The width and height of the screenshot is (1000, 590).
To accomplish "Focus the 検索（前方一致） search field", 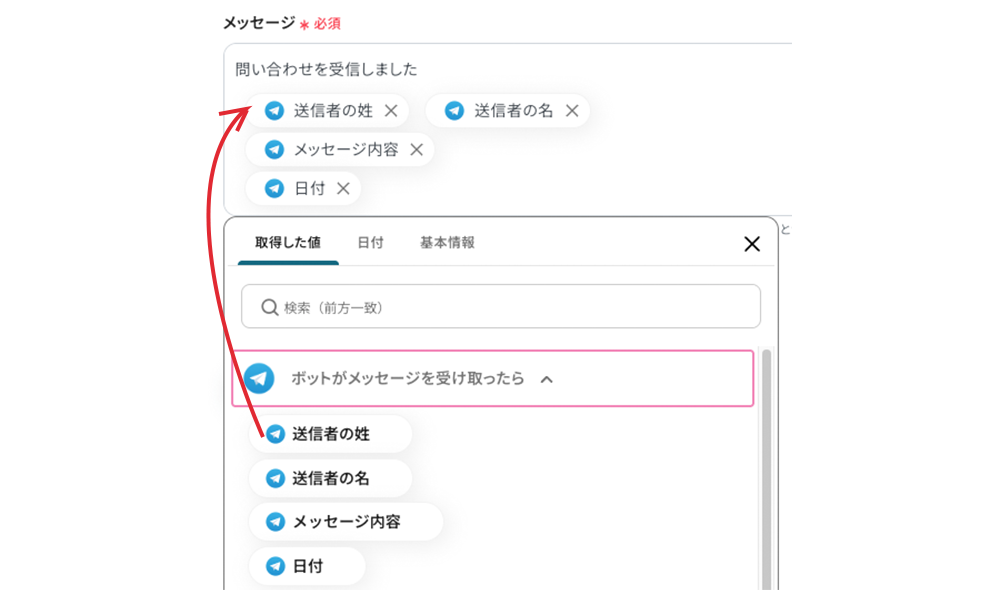I will click(510, 307).
